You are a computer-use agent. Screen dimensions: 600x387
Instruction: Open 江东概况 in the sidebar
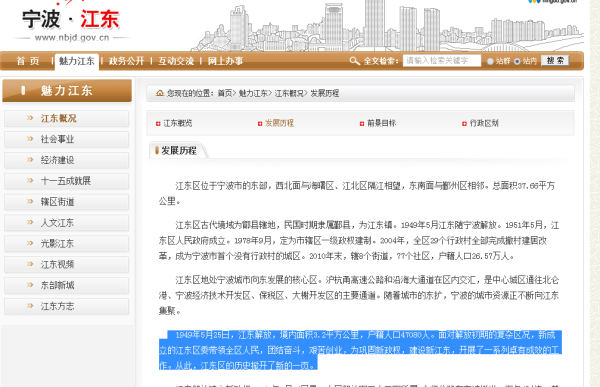(67, 118)
